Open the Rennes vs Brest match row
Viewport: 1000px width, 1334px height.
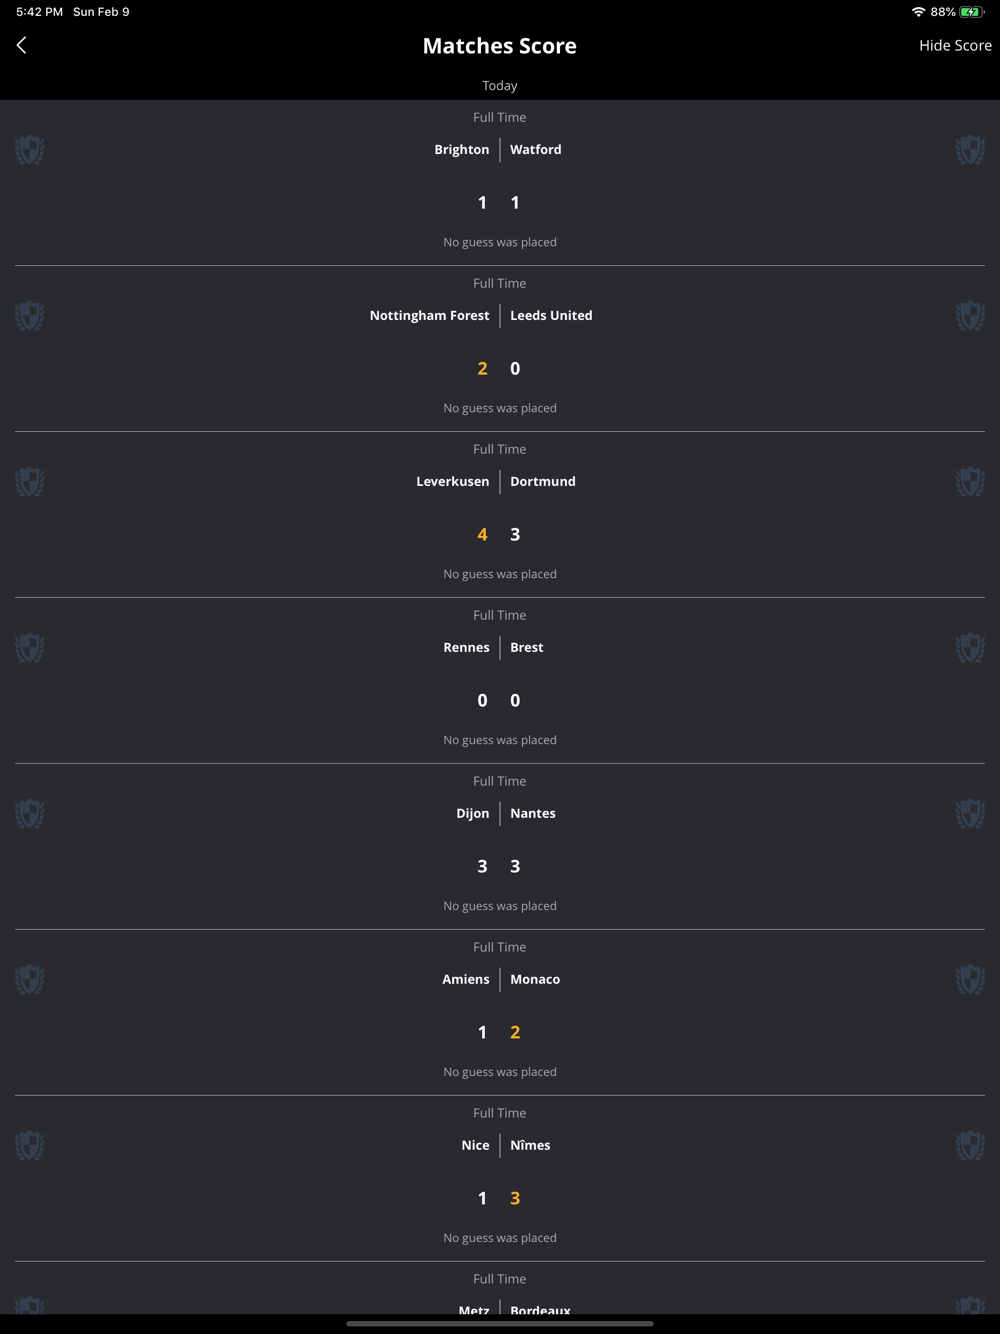[500, 680]
